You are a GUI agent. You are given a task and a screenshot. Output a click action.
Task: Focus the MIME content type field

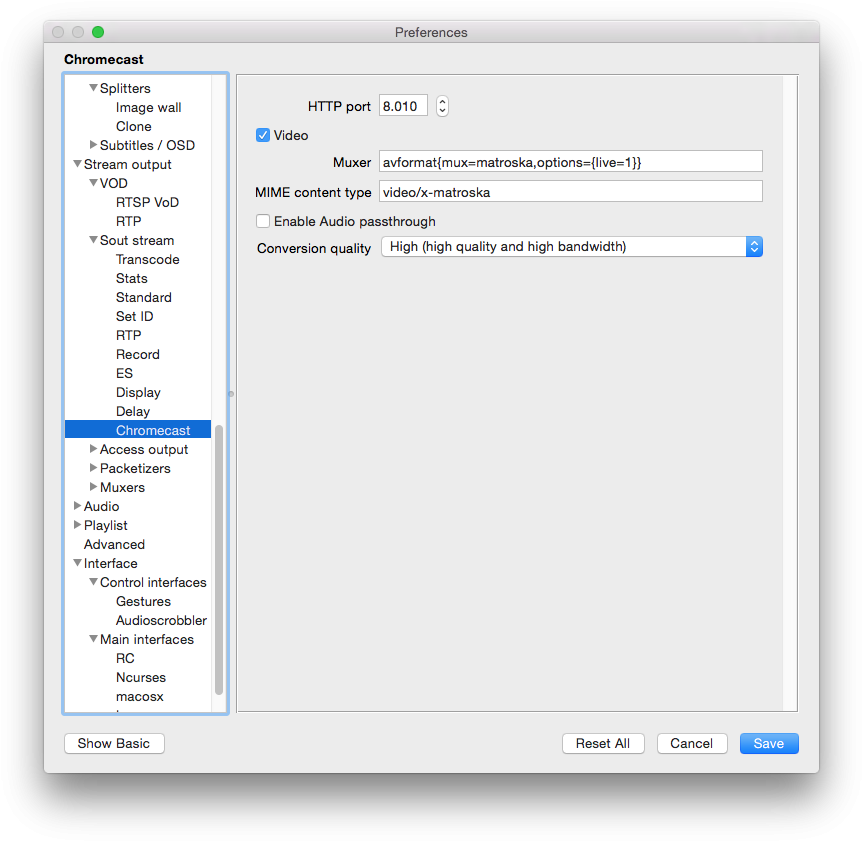point(570,192)
